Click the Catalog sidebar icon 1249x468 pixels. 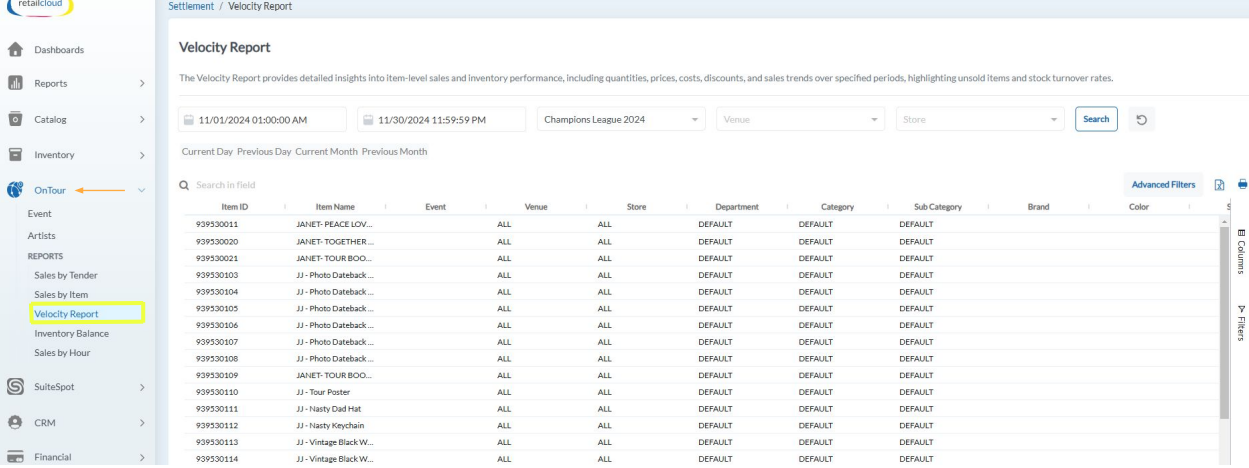pos(15,119)
